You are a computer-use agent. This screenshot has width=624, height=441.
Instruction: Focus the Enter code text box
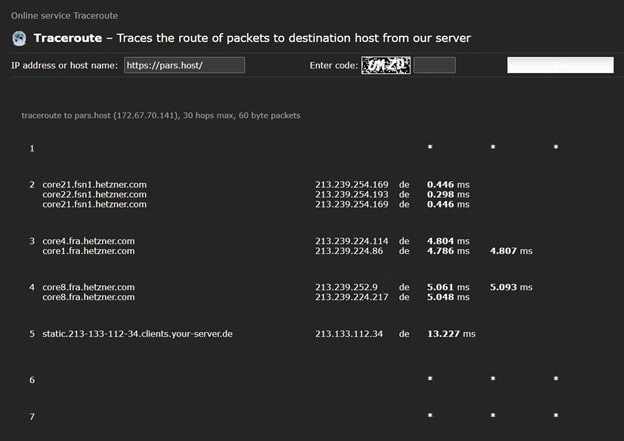(x=434, y=66)
